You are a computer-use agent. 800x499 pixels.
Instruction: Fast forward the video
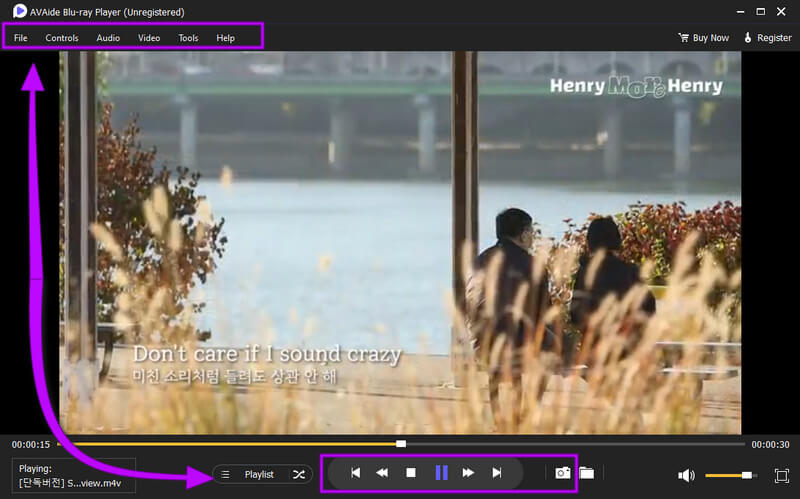[468, 473]
